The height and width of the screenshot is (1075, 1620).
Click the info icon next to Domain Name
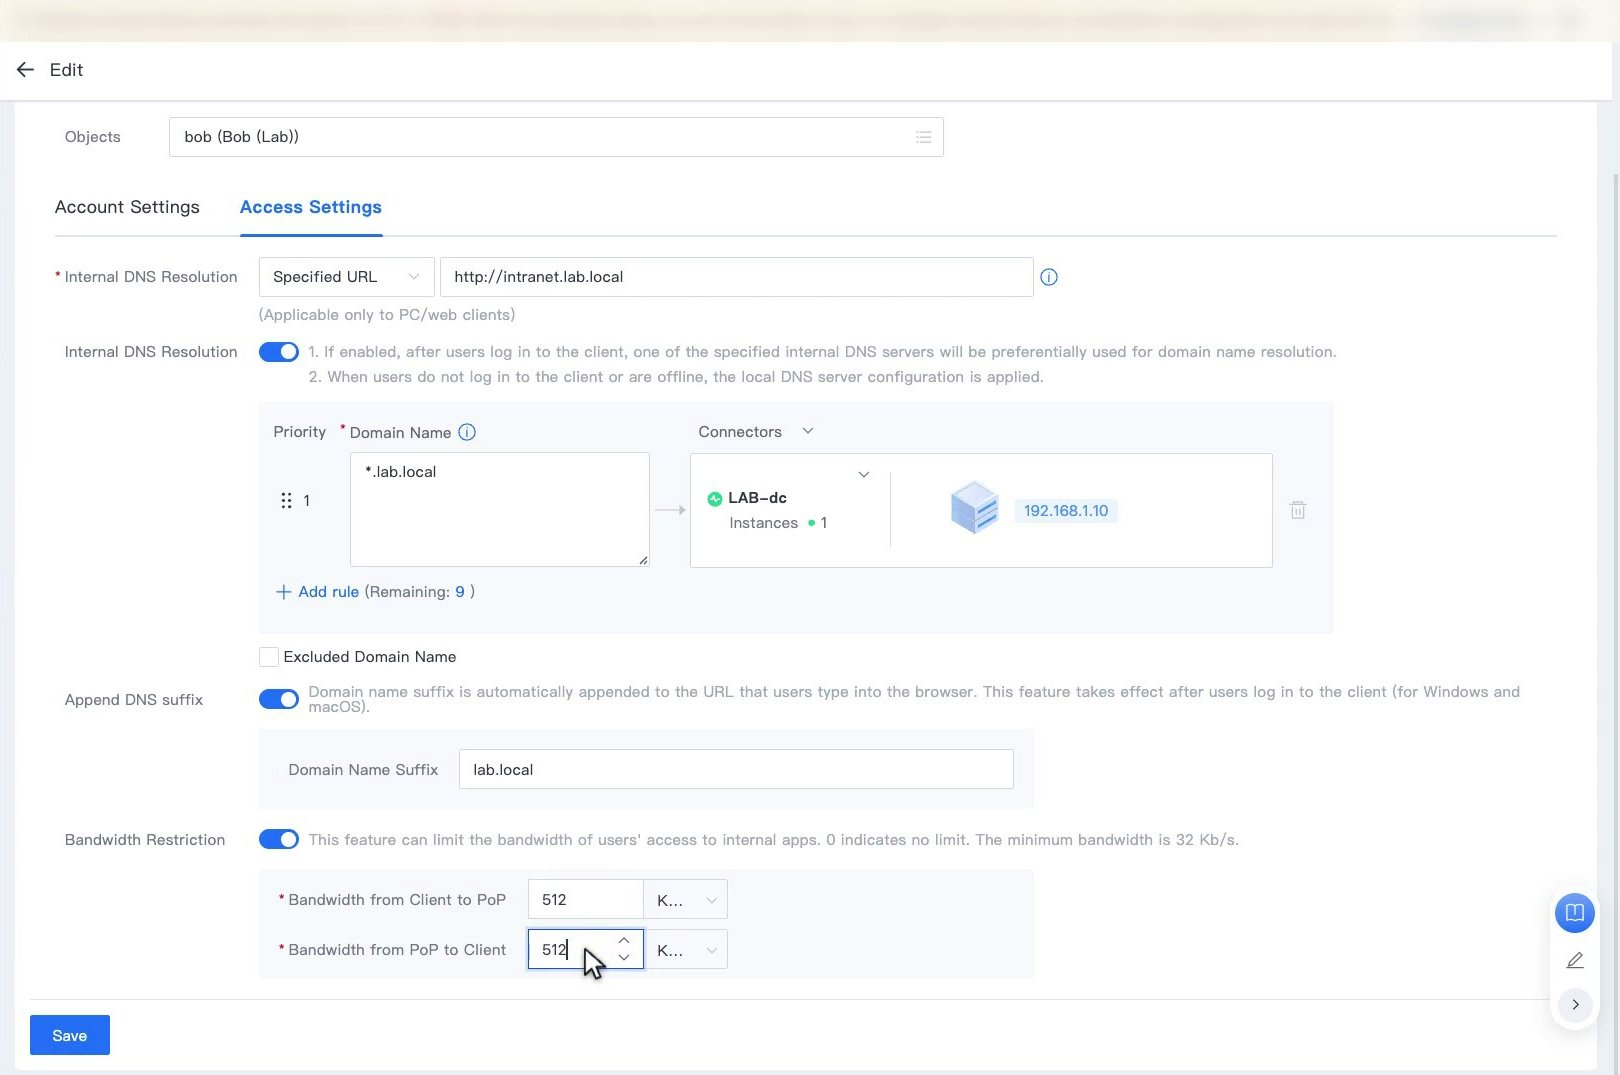click(467, 432)
